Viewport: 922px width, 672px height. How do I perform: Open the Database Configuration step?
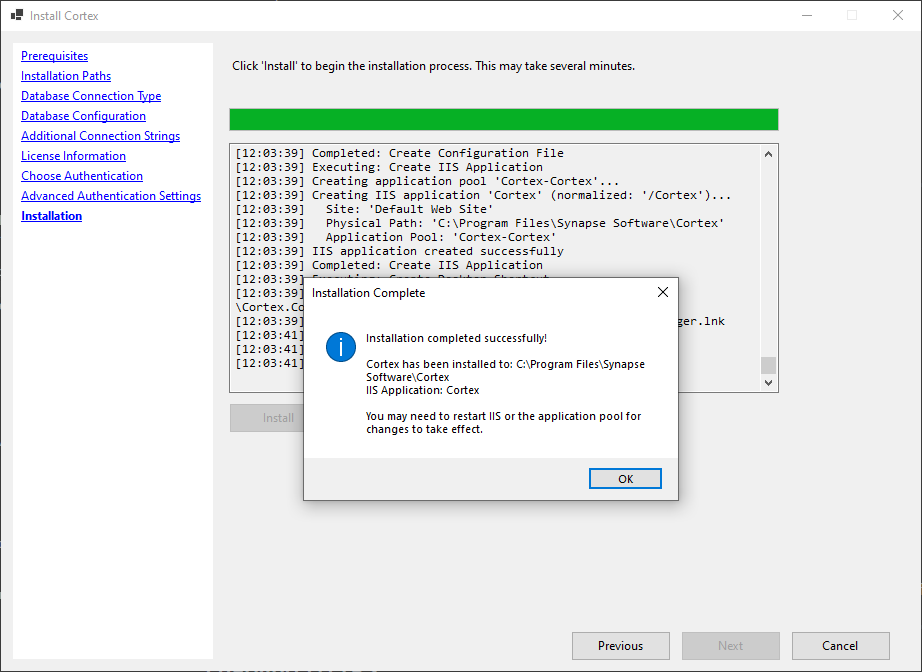[83, 115]
